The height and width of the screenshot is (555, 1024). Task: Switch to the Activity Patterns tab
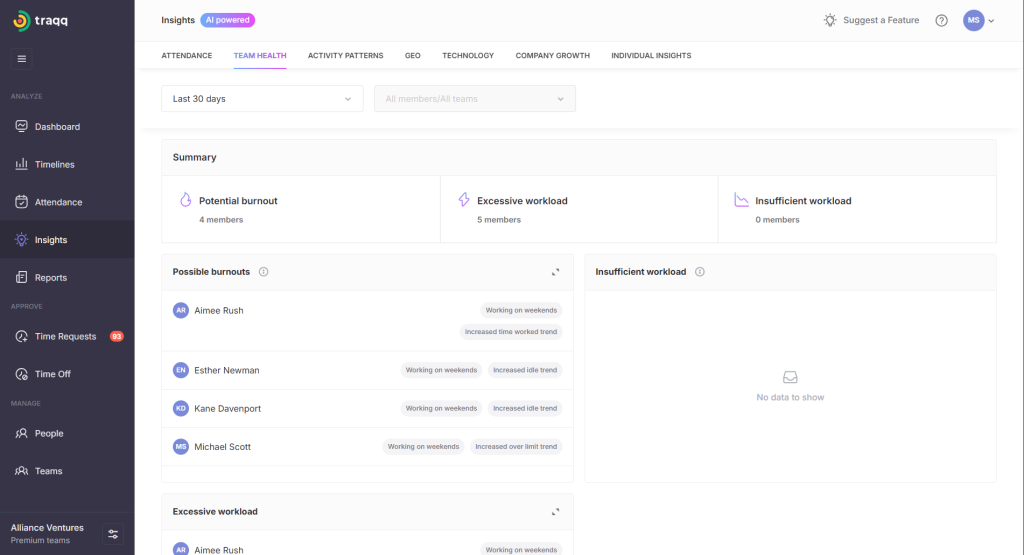345,56
